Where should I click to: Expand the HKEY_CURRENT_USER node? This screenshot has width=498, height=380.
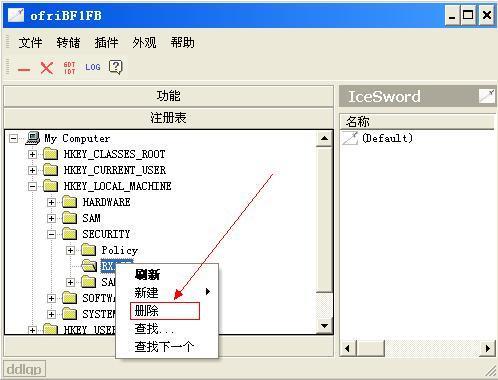pos(32,170)
